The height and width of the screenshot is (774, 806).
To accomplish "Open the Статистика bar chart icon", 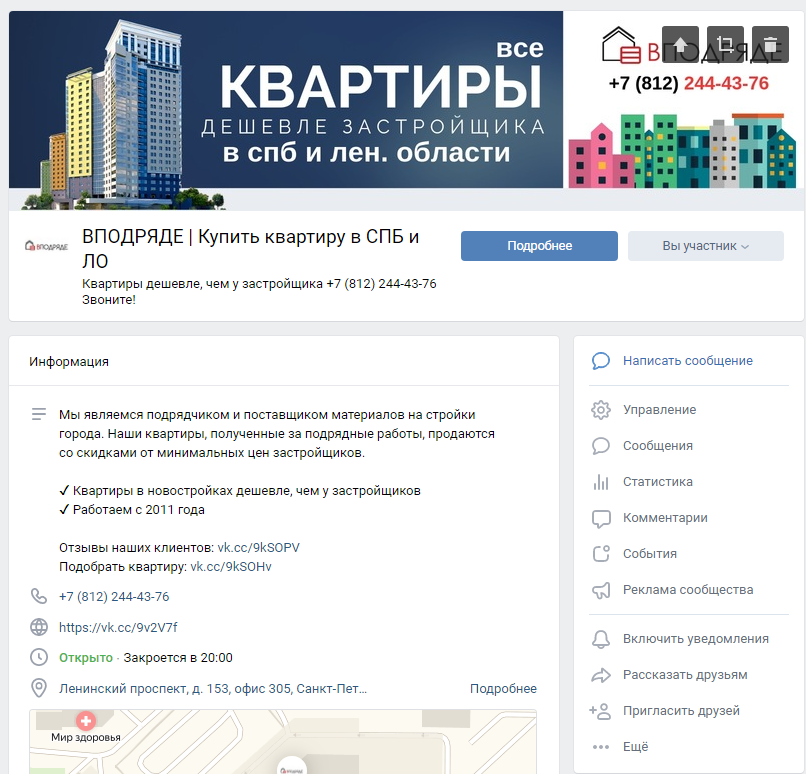I will point(601,482).
